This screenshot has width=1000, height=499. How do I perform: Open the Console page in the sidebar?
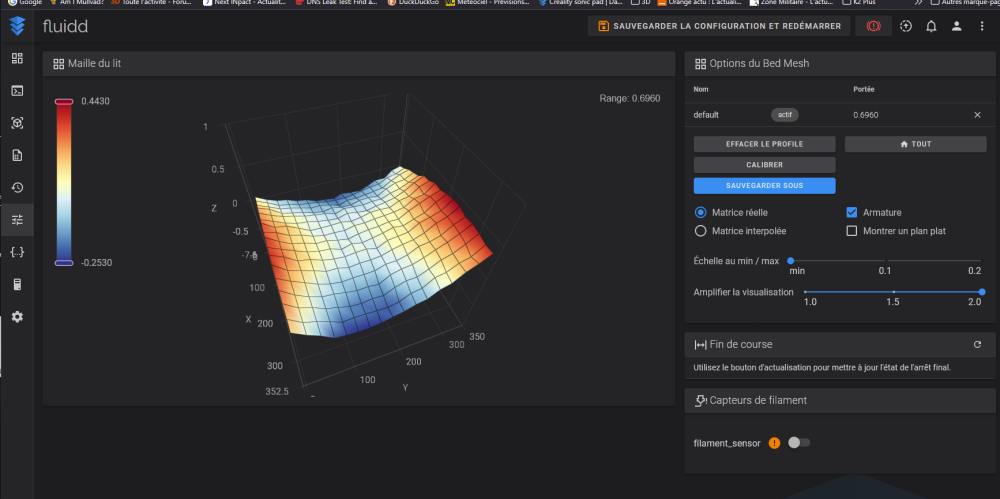pyautogui.click(x=17, y=91)
